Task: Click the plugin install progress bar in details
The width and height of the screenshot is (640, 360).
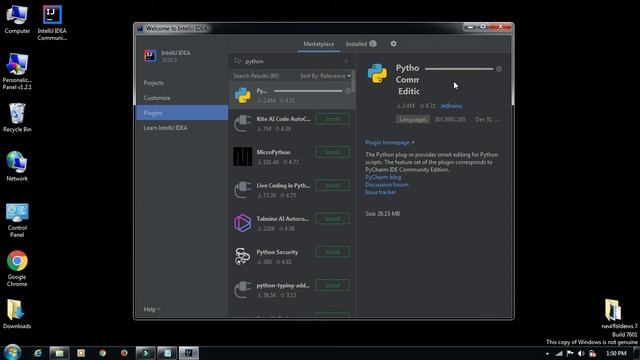Action: (459, 69)
